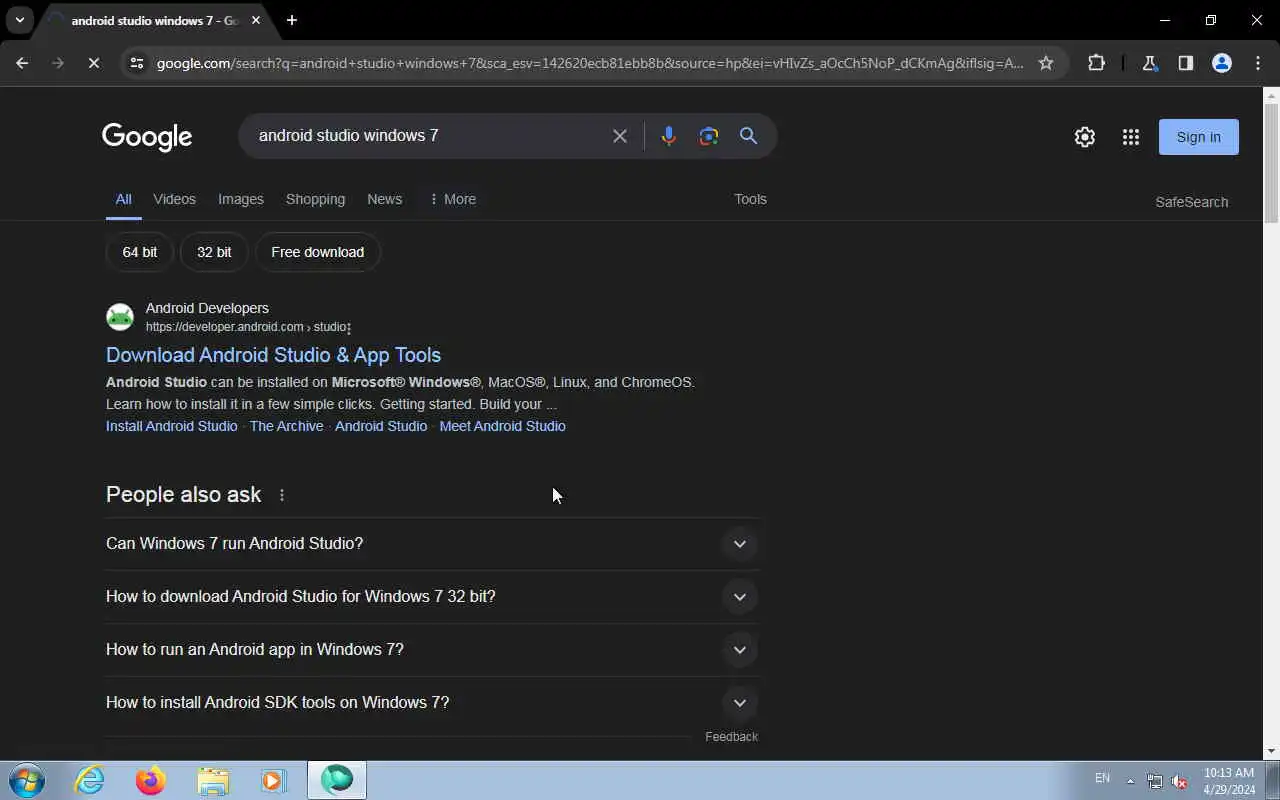
Task: Click the browser forward arrow
Action: tap(57, 63)
